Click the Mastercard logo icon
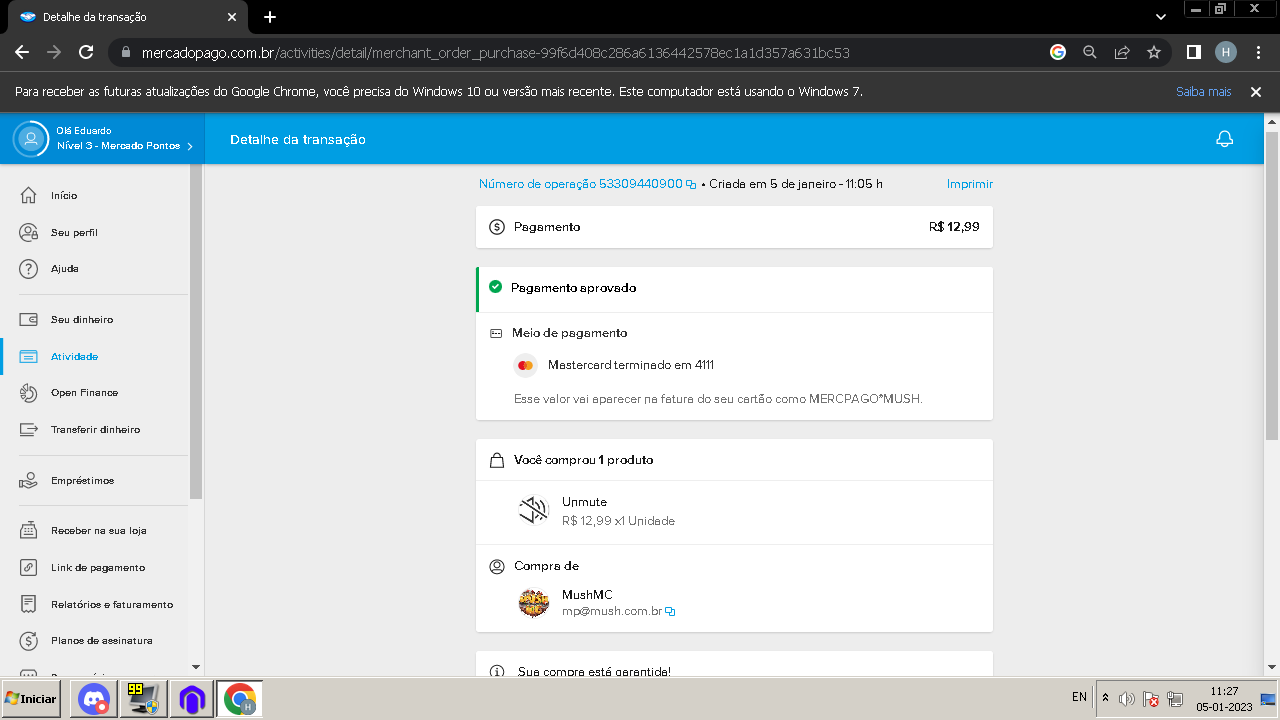This screenshot has height=720, width=1280. tap(526, 365)
